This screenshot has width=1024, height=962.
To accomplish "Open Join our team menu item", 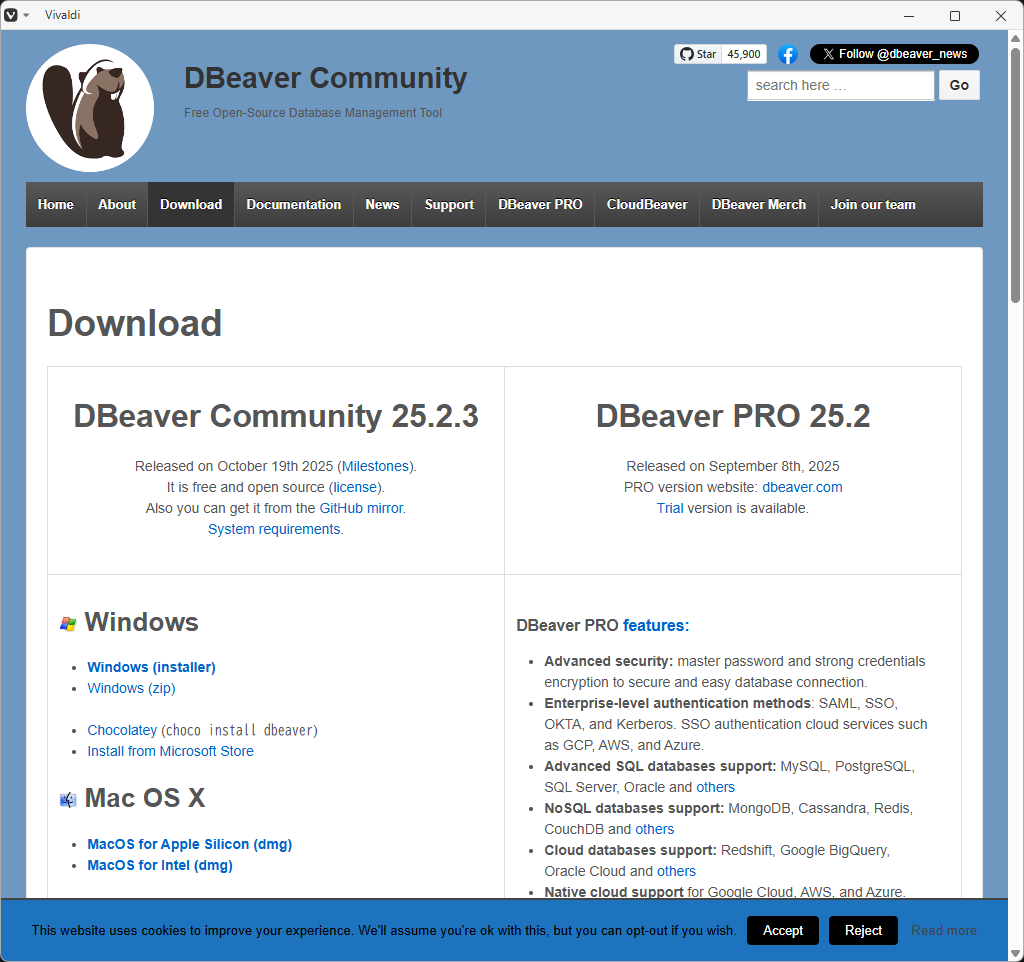I will tap(872, 204).
